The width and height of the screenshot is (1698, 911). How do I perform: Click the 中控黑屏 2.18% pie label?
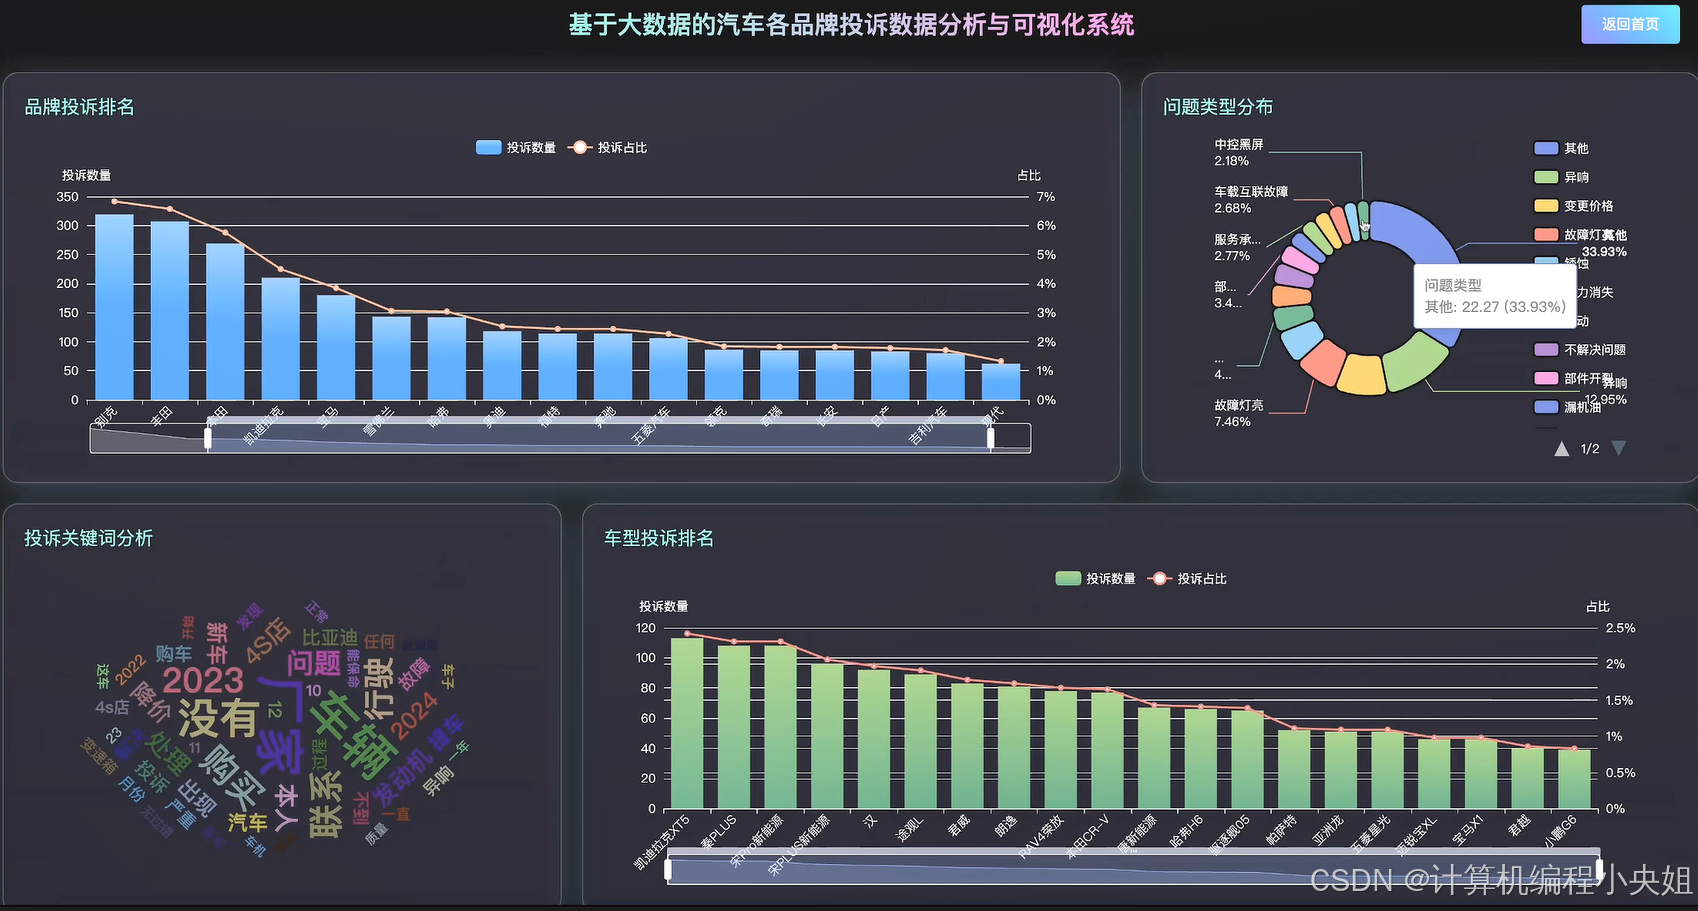click(1239, 153)
